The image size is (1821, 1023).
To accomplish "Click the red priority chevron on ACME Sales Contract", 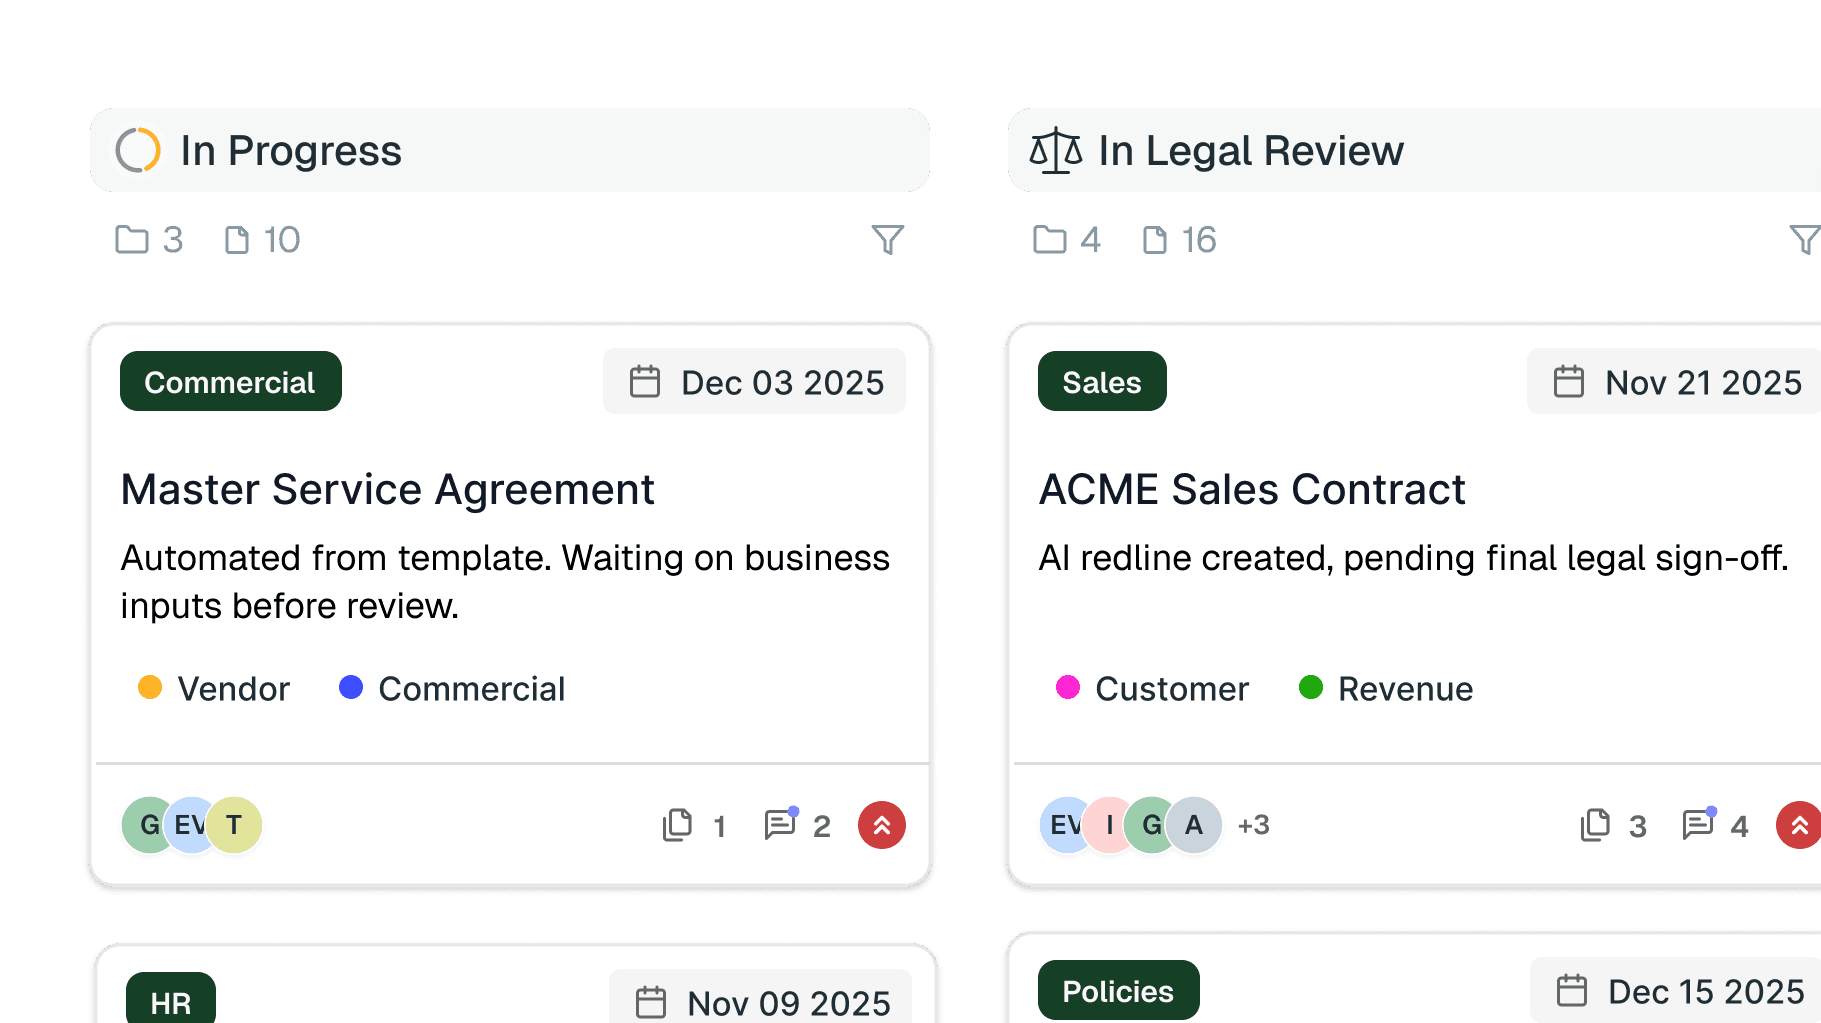I will click(1800, 824).
